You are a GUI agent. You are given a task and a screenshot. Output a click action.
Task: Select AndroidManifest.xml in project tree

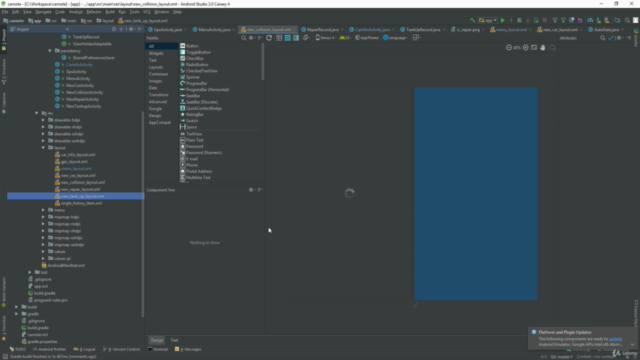66,265
